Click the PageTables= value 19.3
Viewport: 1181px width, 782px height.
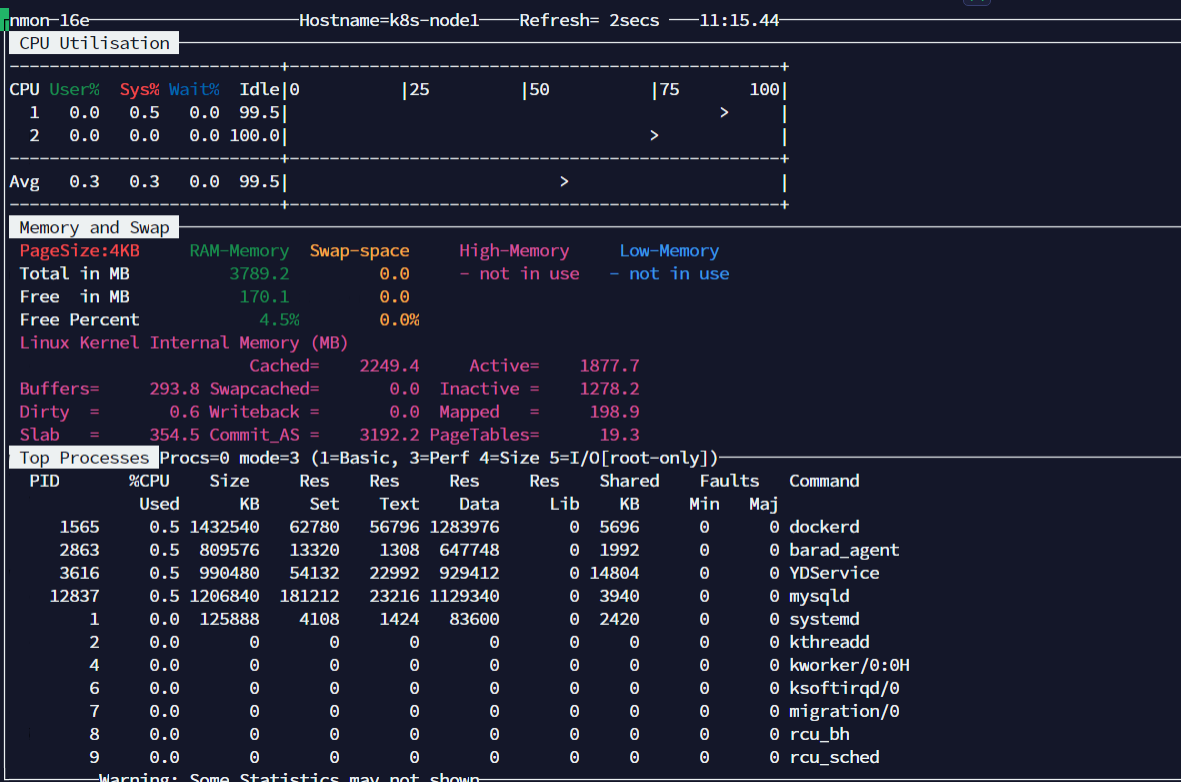coord(620,435)
